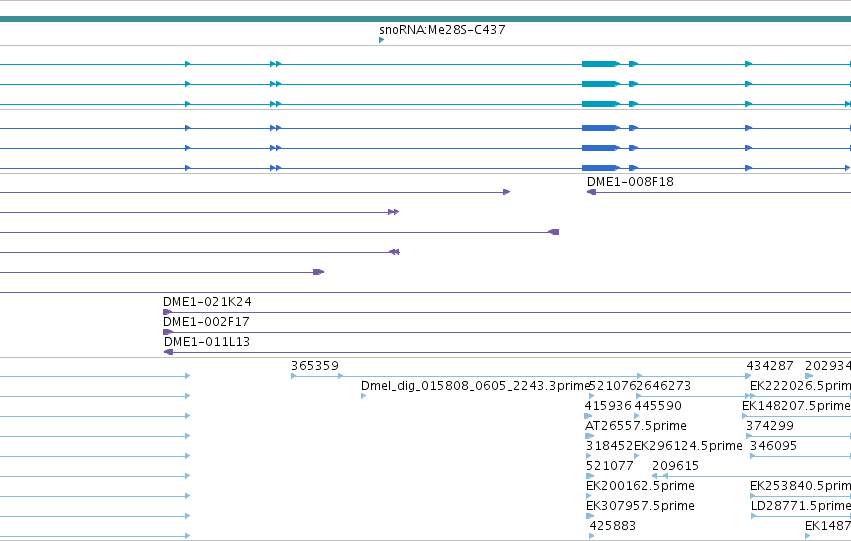
Task: Click the DME1-002F17 start arrow marker
Action: click(168, 332)
